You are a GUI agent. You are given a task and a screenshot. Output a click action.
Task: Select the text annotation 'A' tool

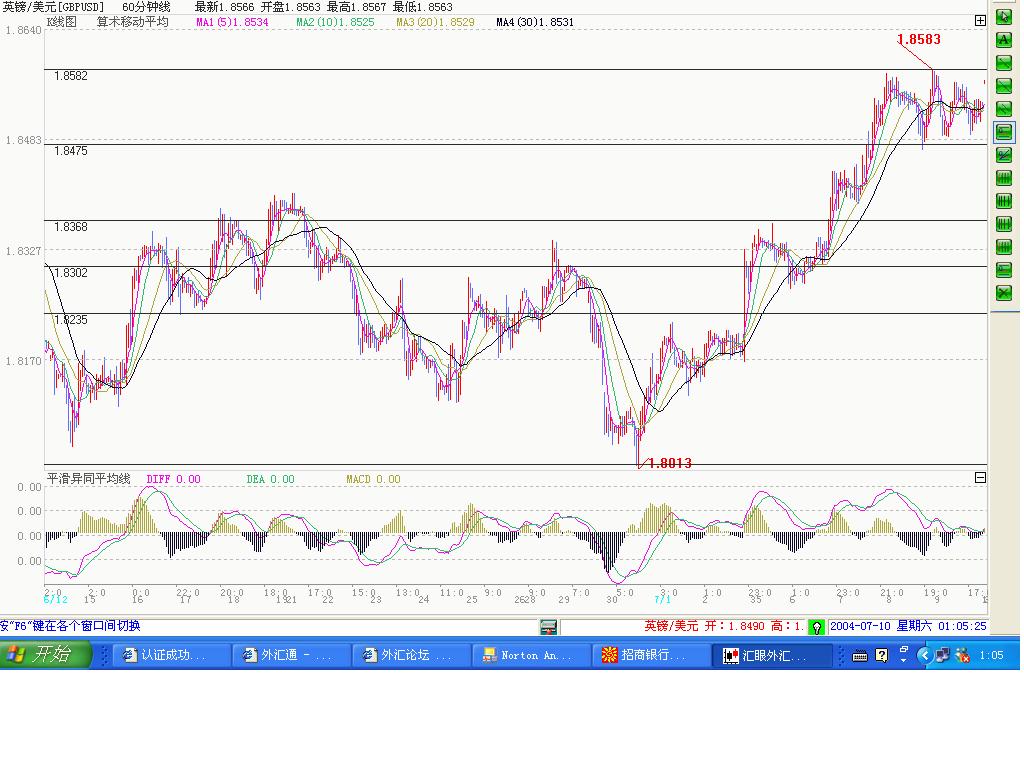[1003, 40]
